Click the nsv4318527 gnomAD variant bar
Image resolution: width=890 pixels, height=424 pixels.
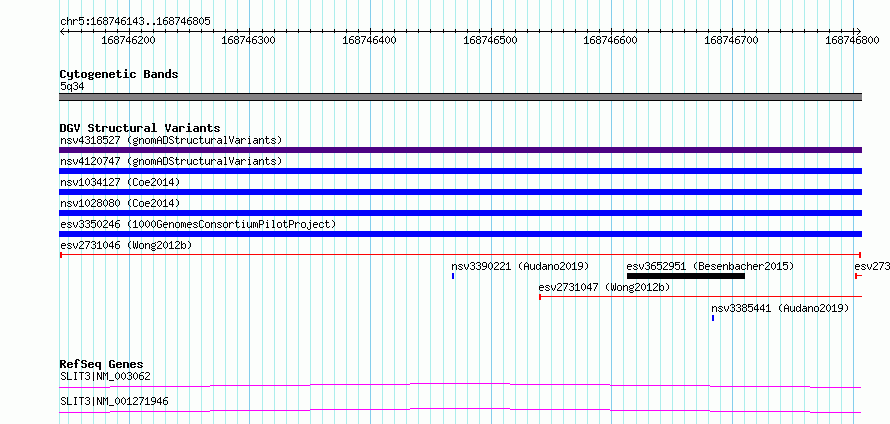click(x=460, y=150)
